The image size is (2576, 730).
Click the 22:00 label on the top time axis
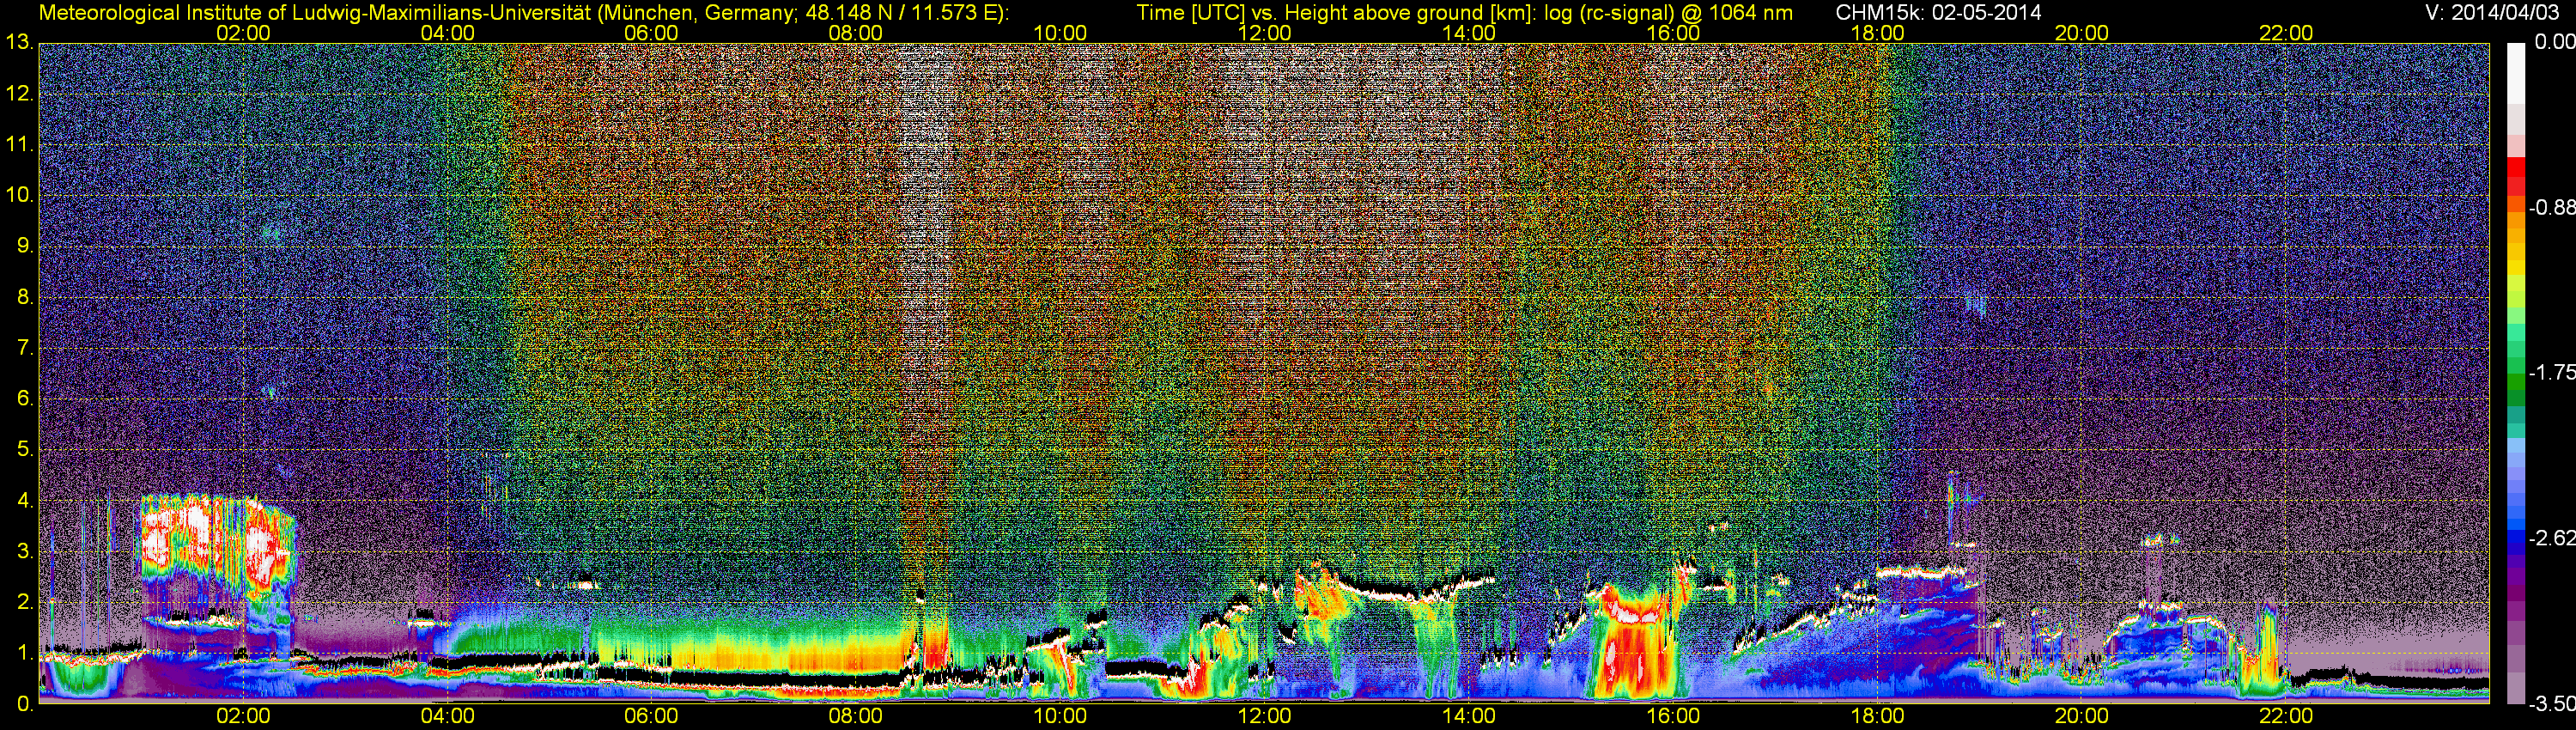pos(2286,33)
